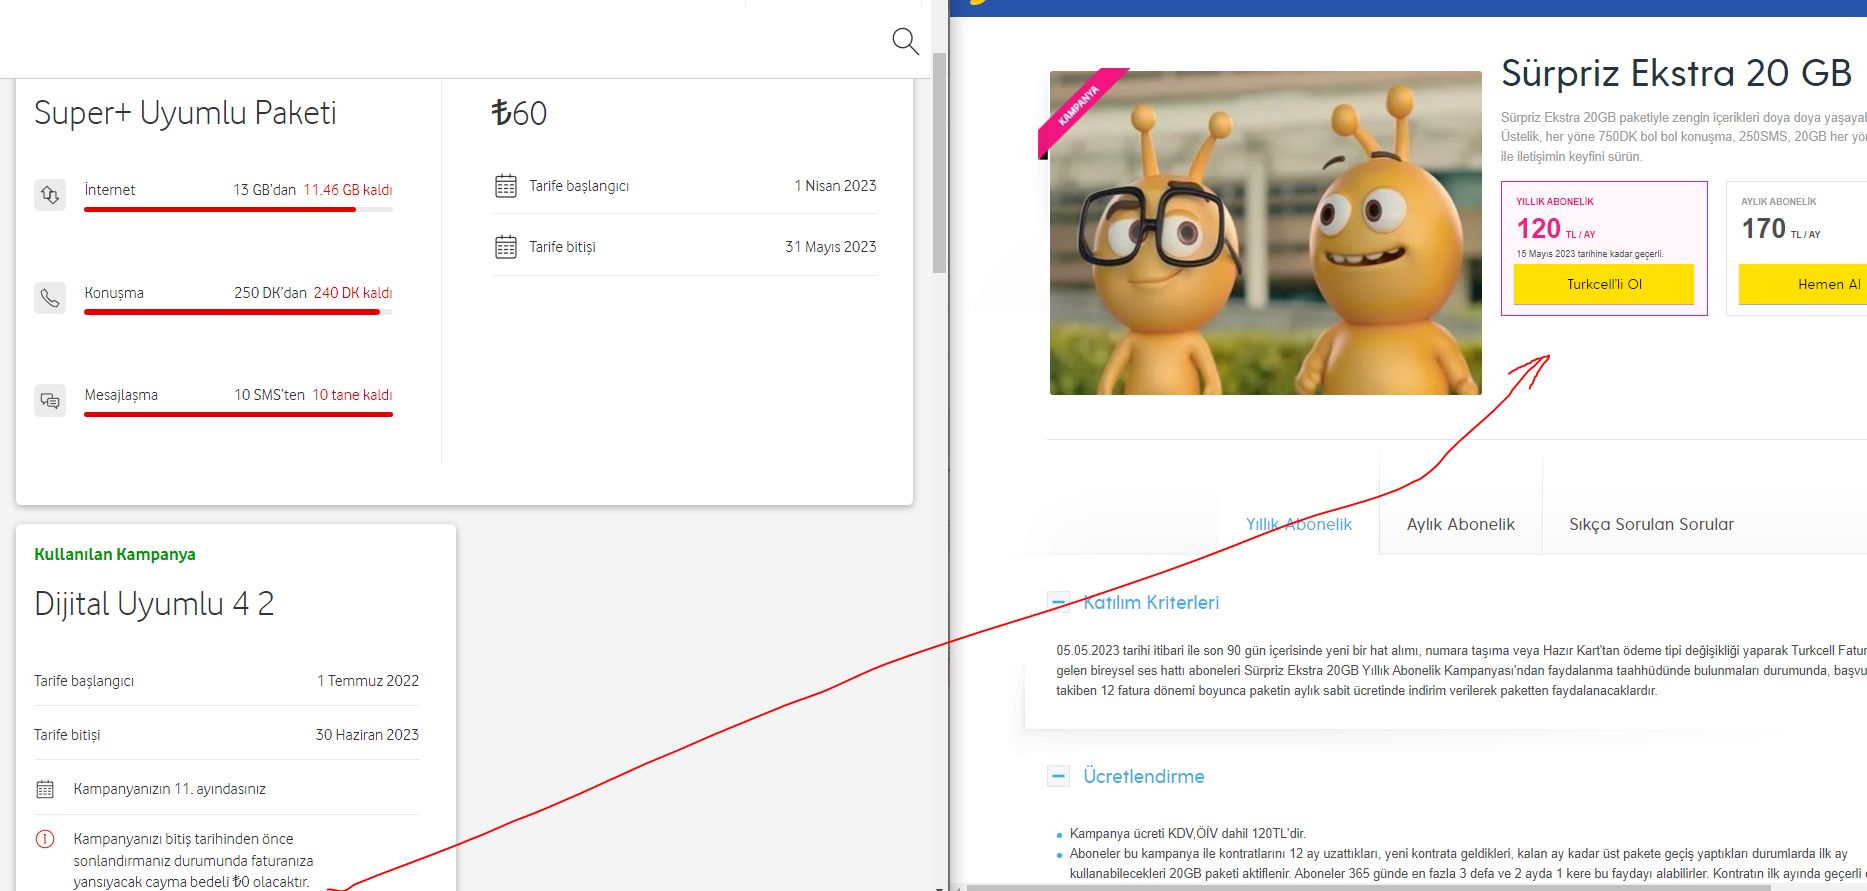Click the İnternet usage progress bar
The image size is (1867, 891).
pyautogui.click(x=238, y=210)
